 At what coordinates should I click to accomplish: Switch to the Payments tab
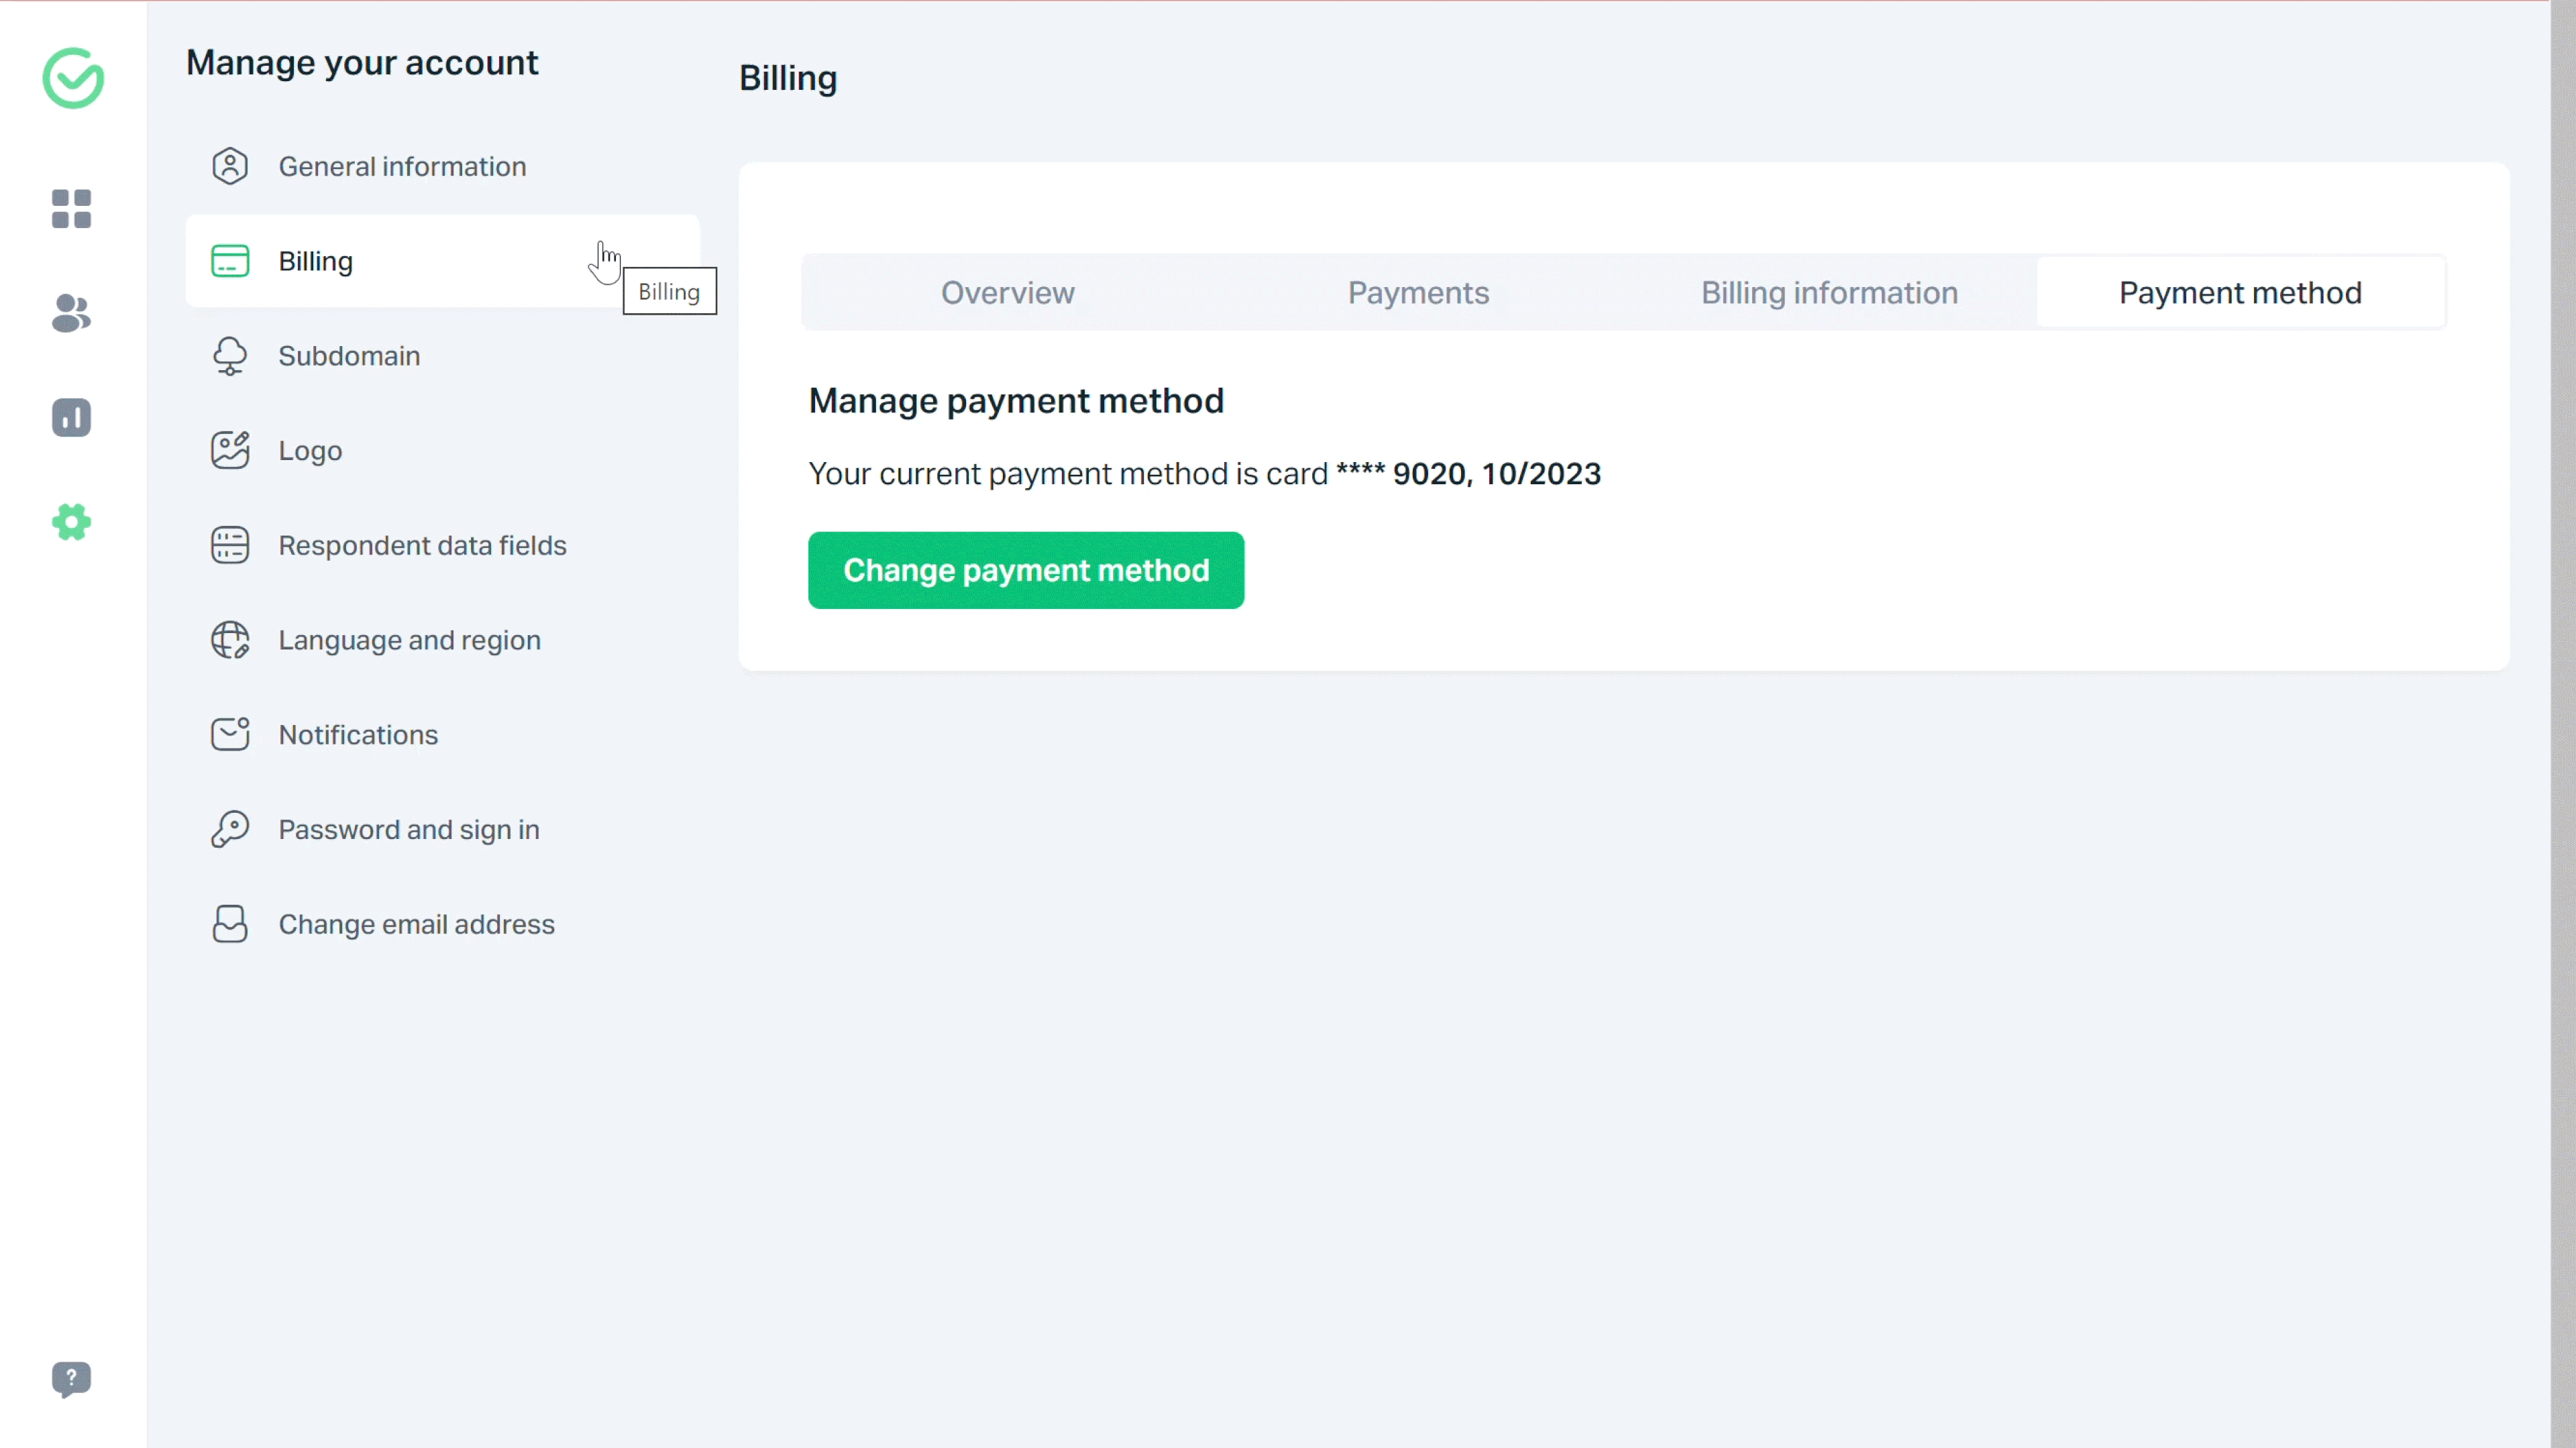(x=1418, y=293)
